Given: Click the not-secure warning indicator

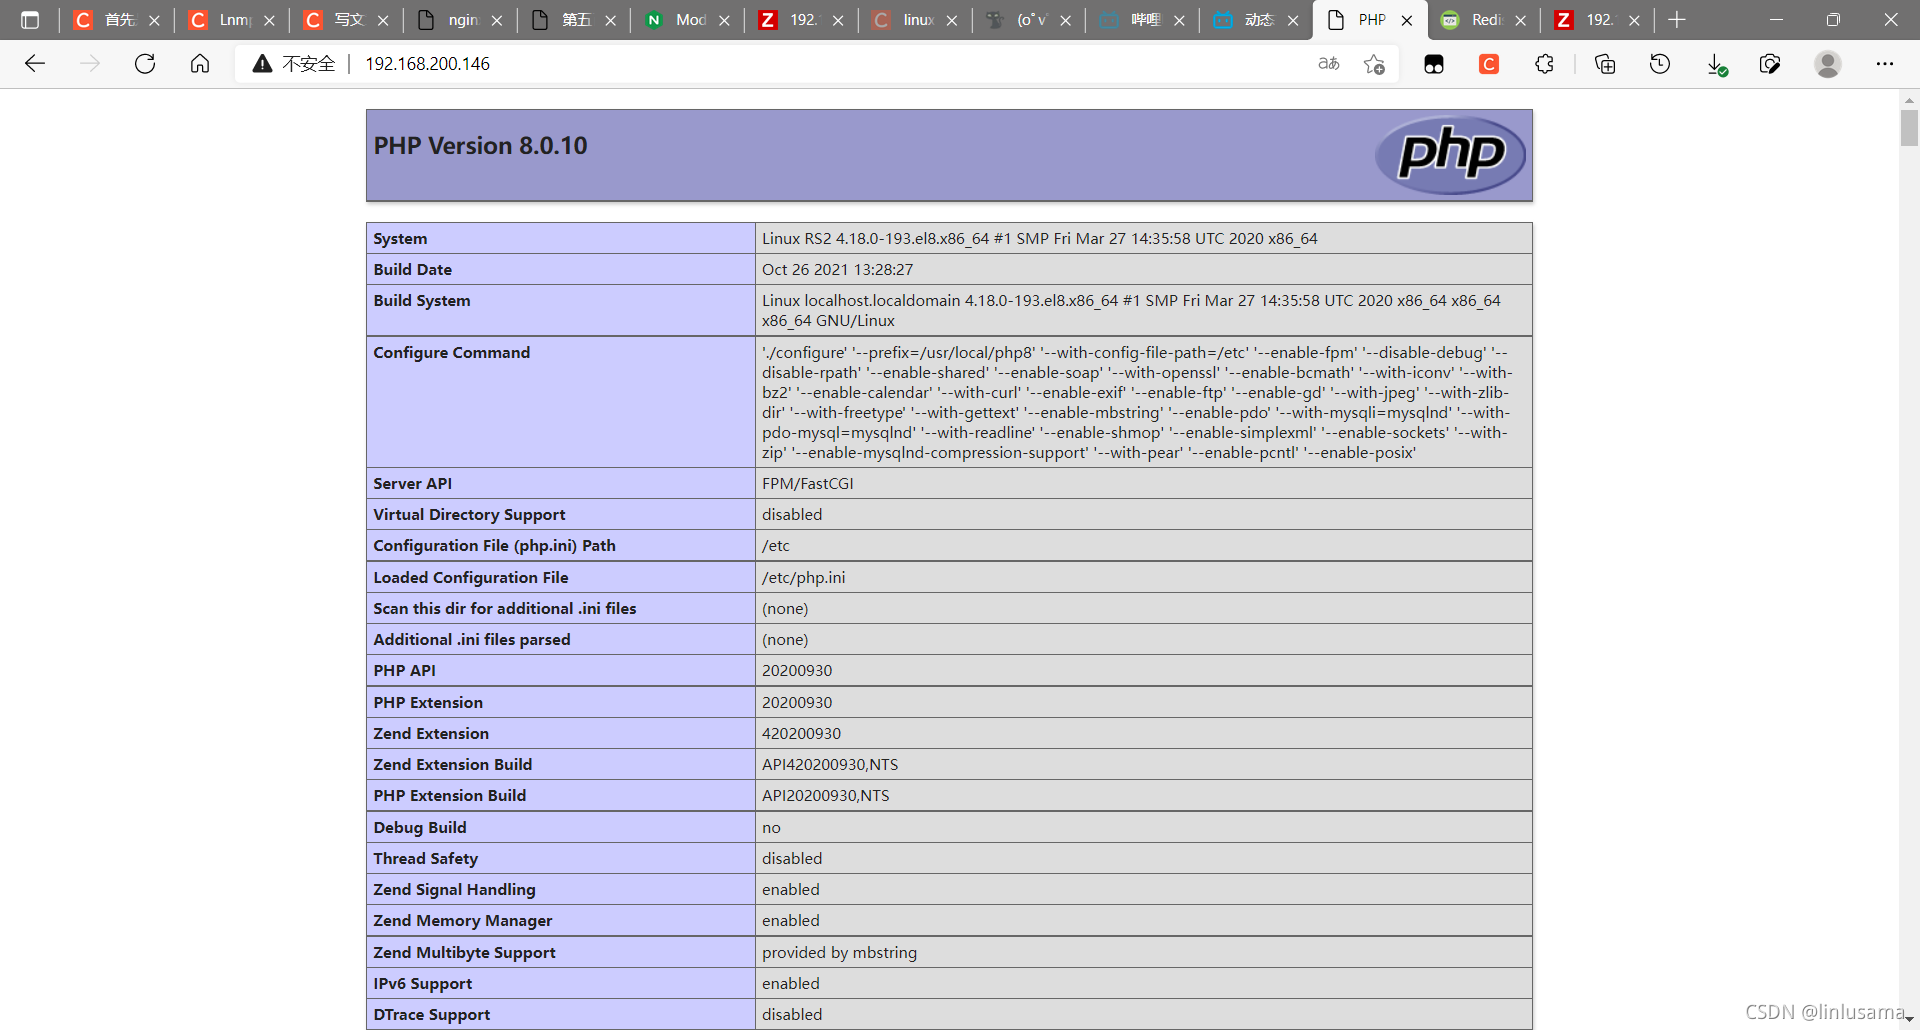Looking at the screenshot, I should coord(294,64).
